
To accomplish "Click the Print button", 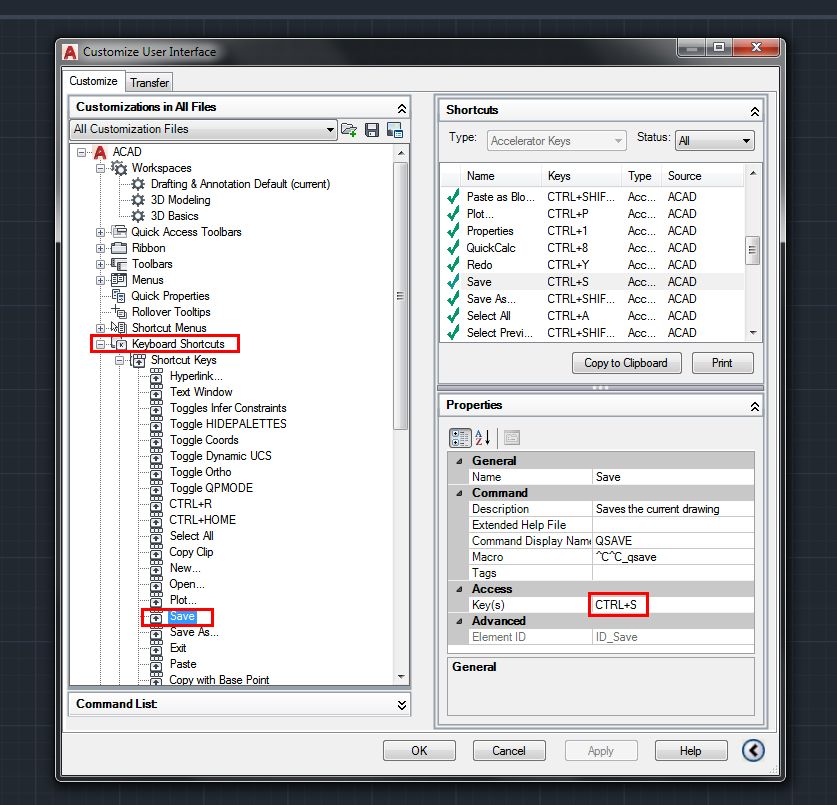I will tap(722, 363).
